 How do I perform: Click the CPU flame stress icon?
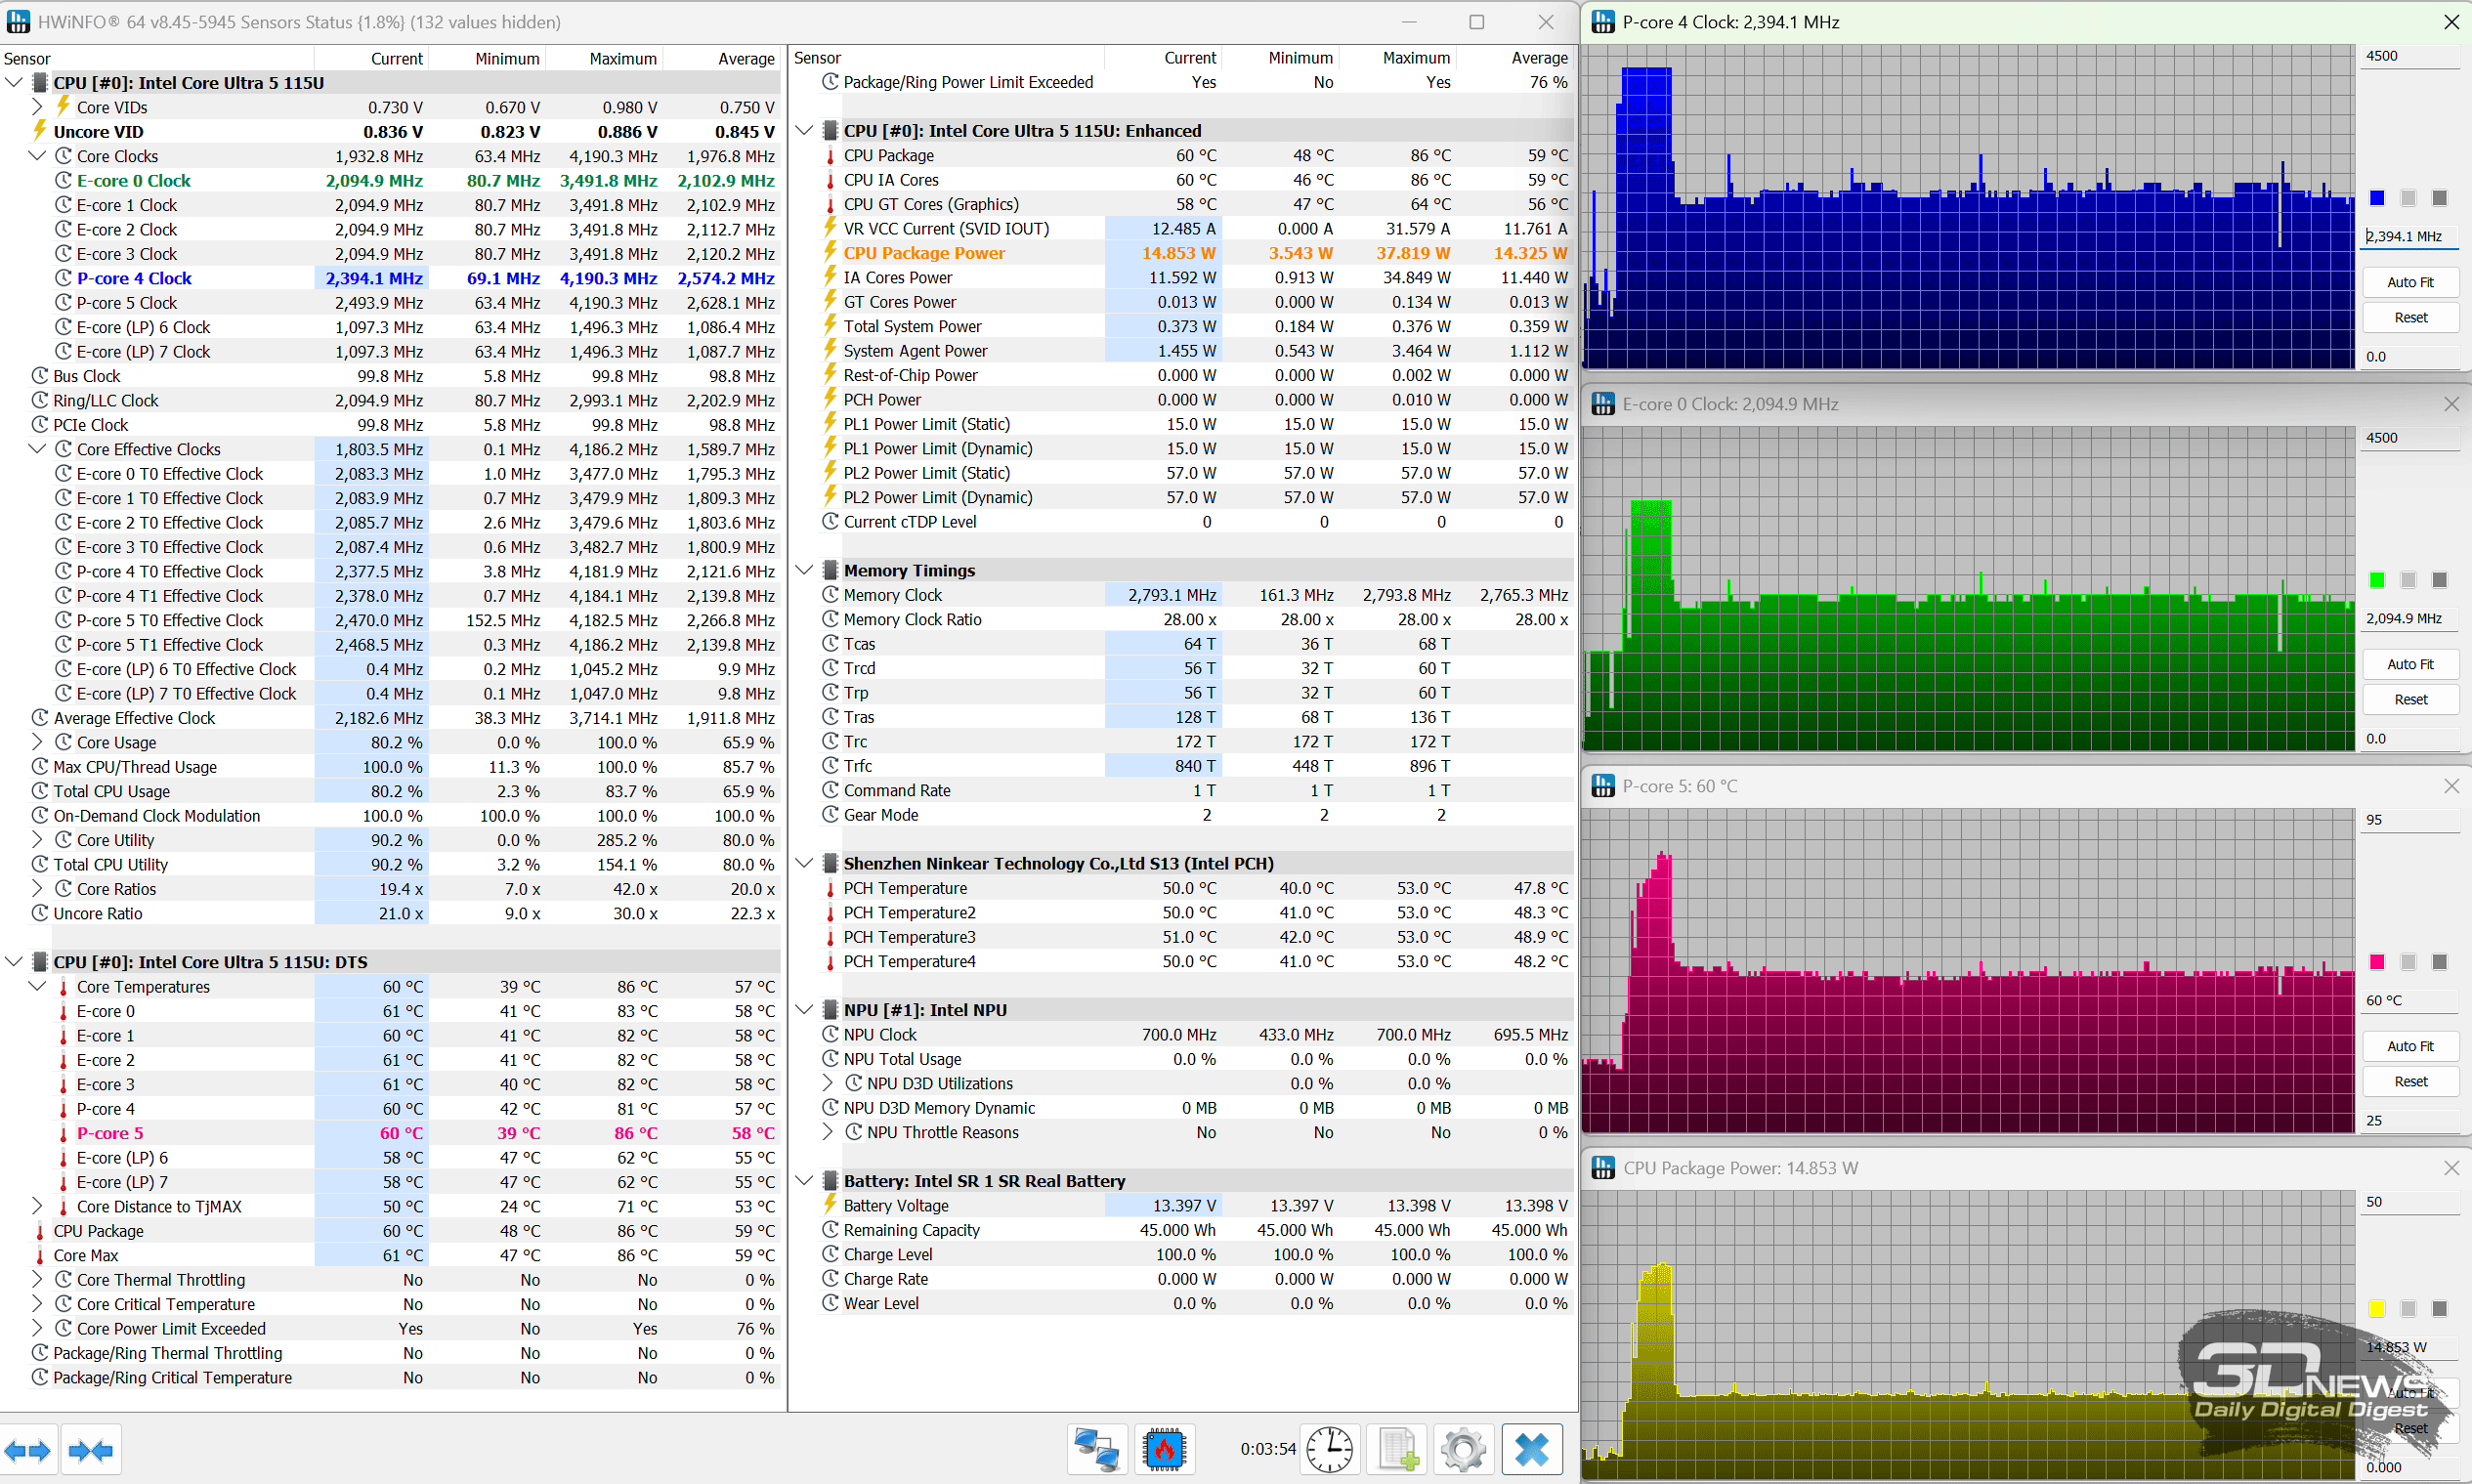pos(1164,1450)
